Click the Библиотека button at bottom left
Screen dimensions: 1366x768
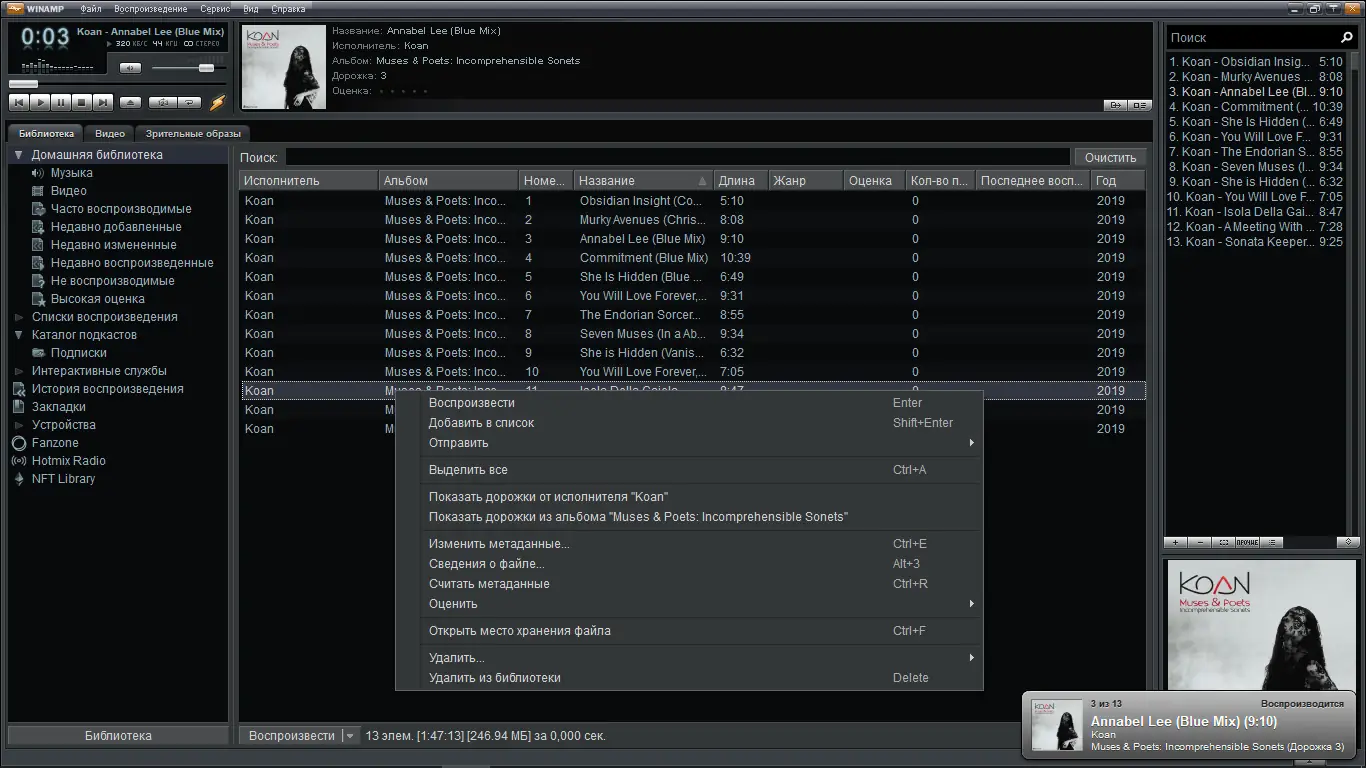click(x=118, y=736)
